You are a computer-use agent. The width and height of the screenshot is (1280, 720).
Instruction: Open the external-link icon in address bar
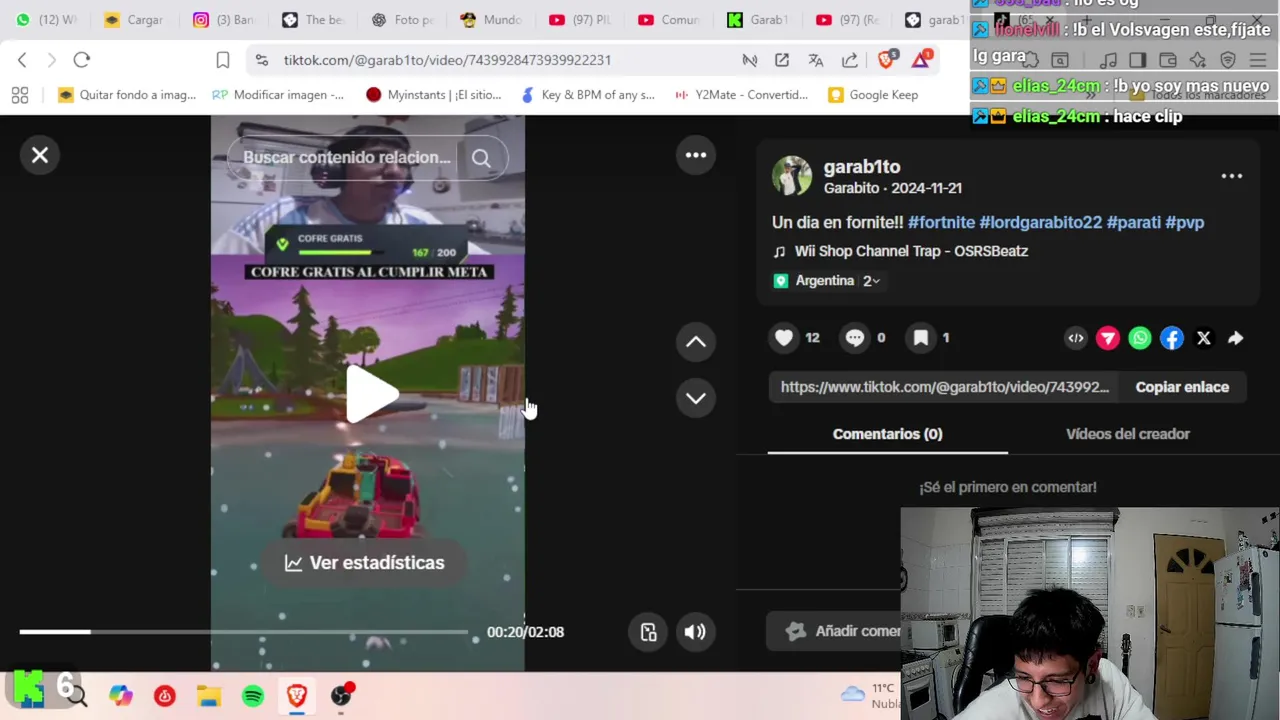click(x=782, y=60)
